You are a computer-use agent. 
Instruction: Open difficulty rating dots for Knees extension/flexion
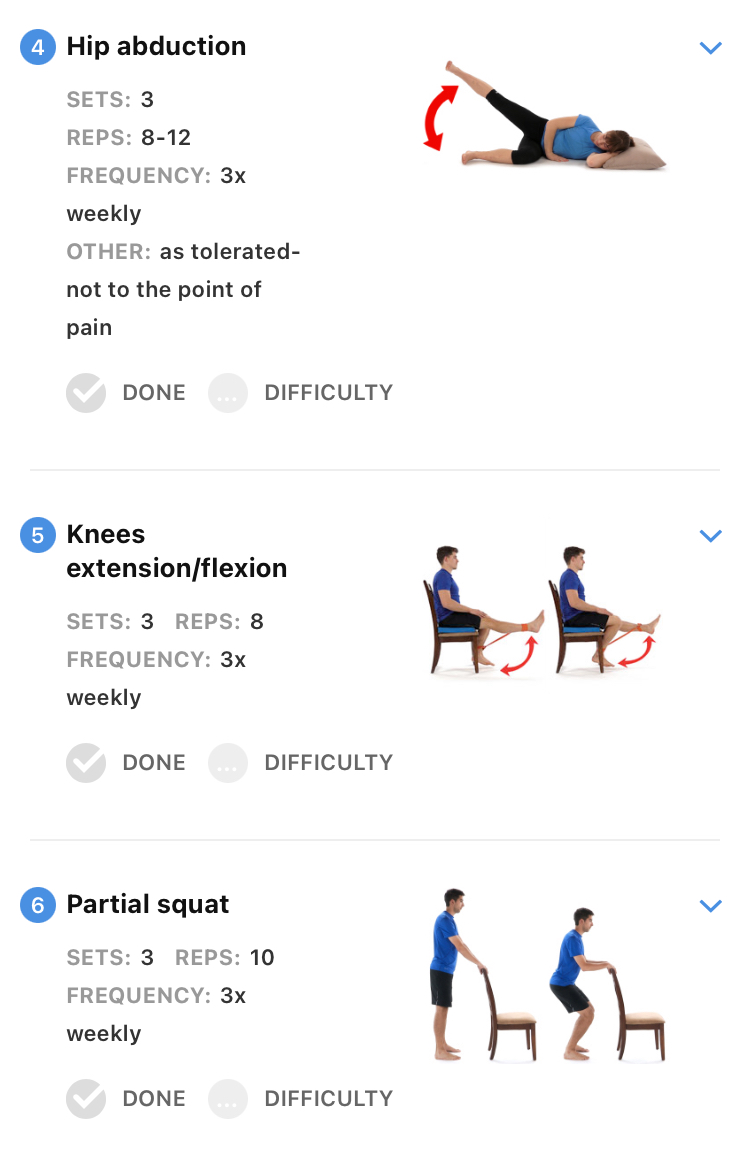click(227, 763)
